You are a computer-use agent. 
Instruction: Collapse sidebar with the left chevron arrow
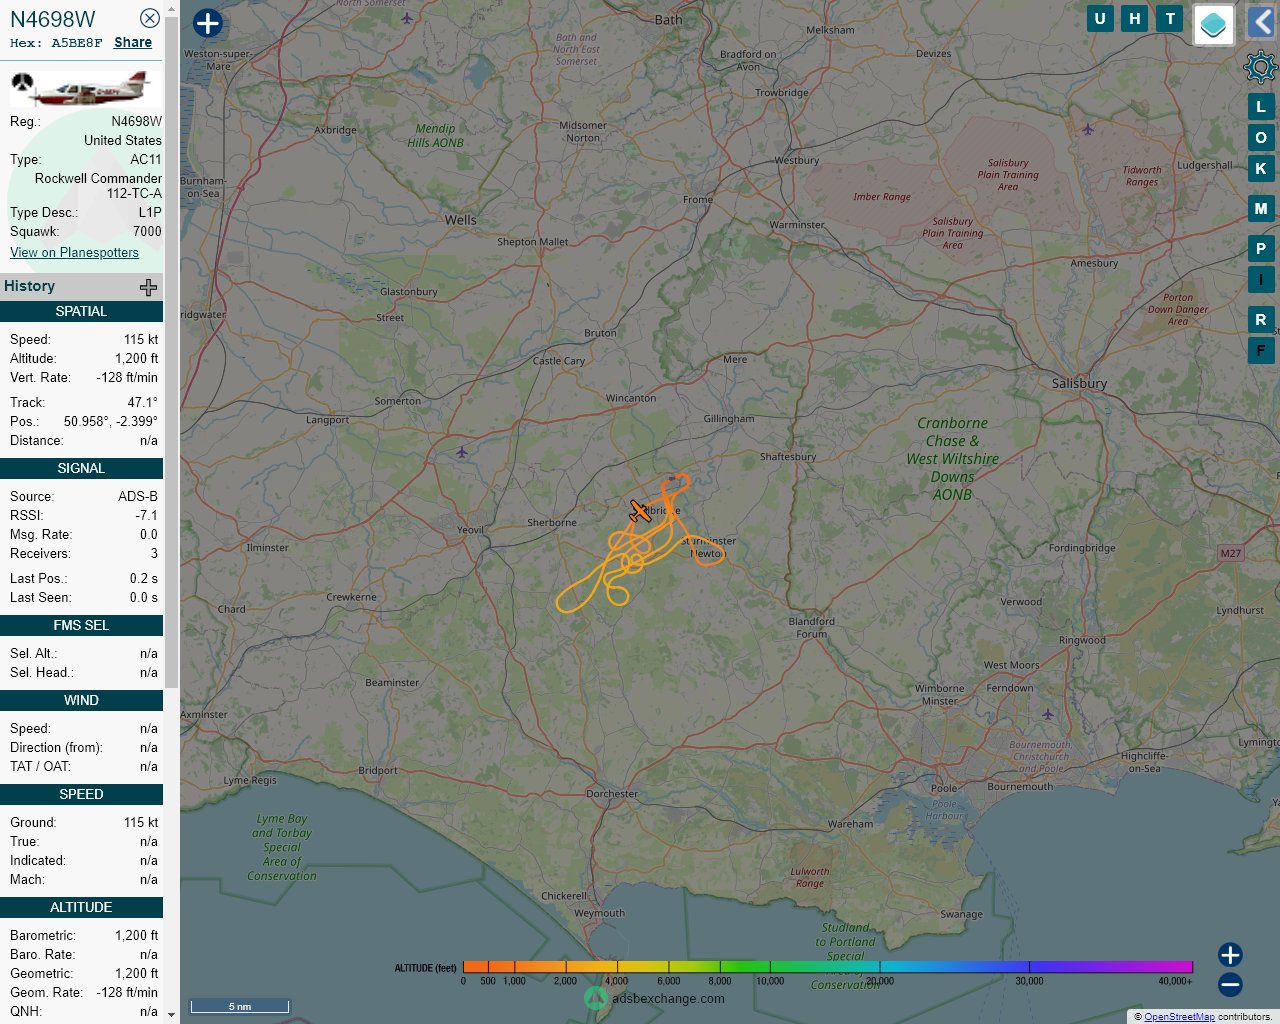(x=1262, y=21)
